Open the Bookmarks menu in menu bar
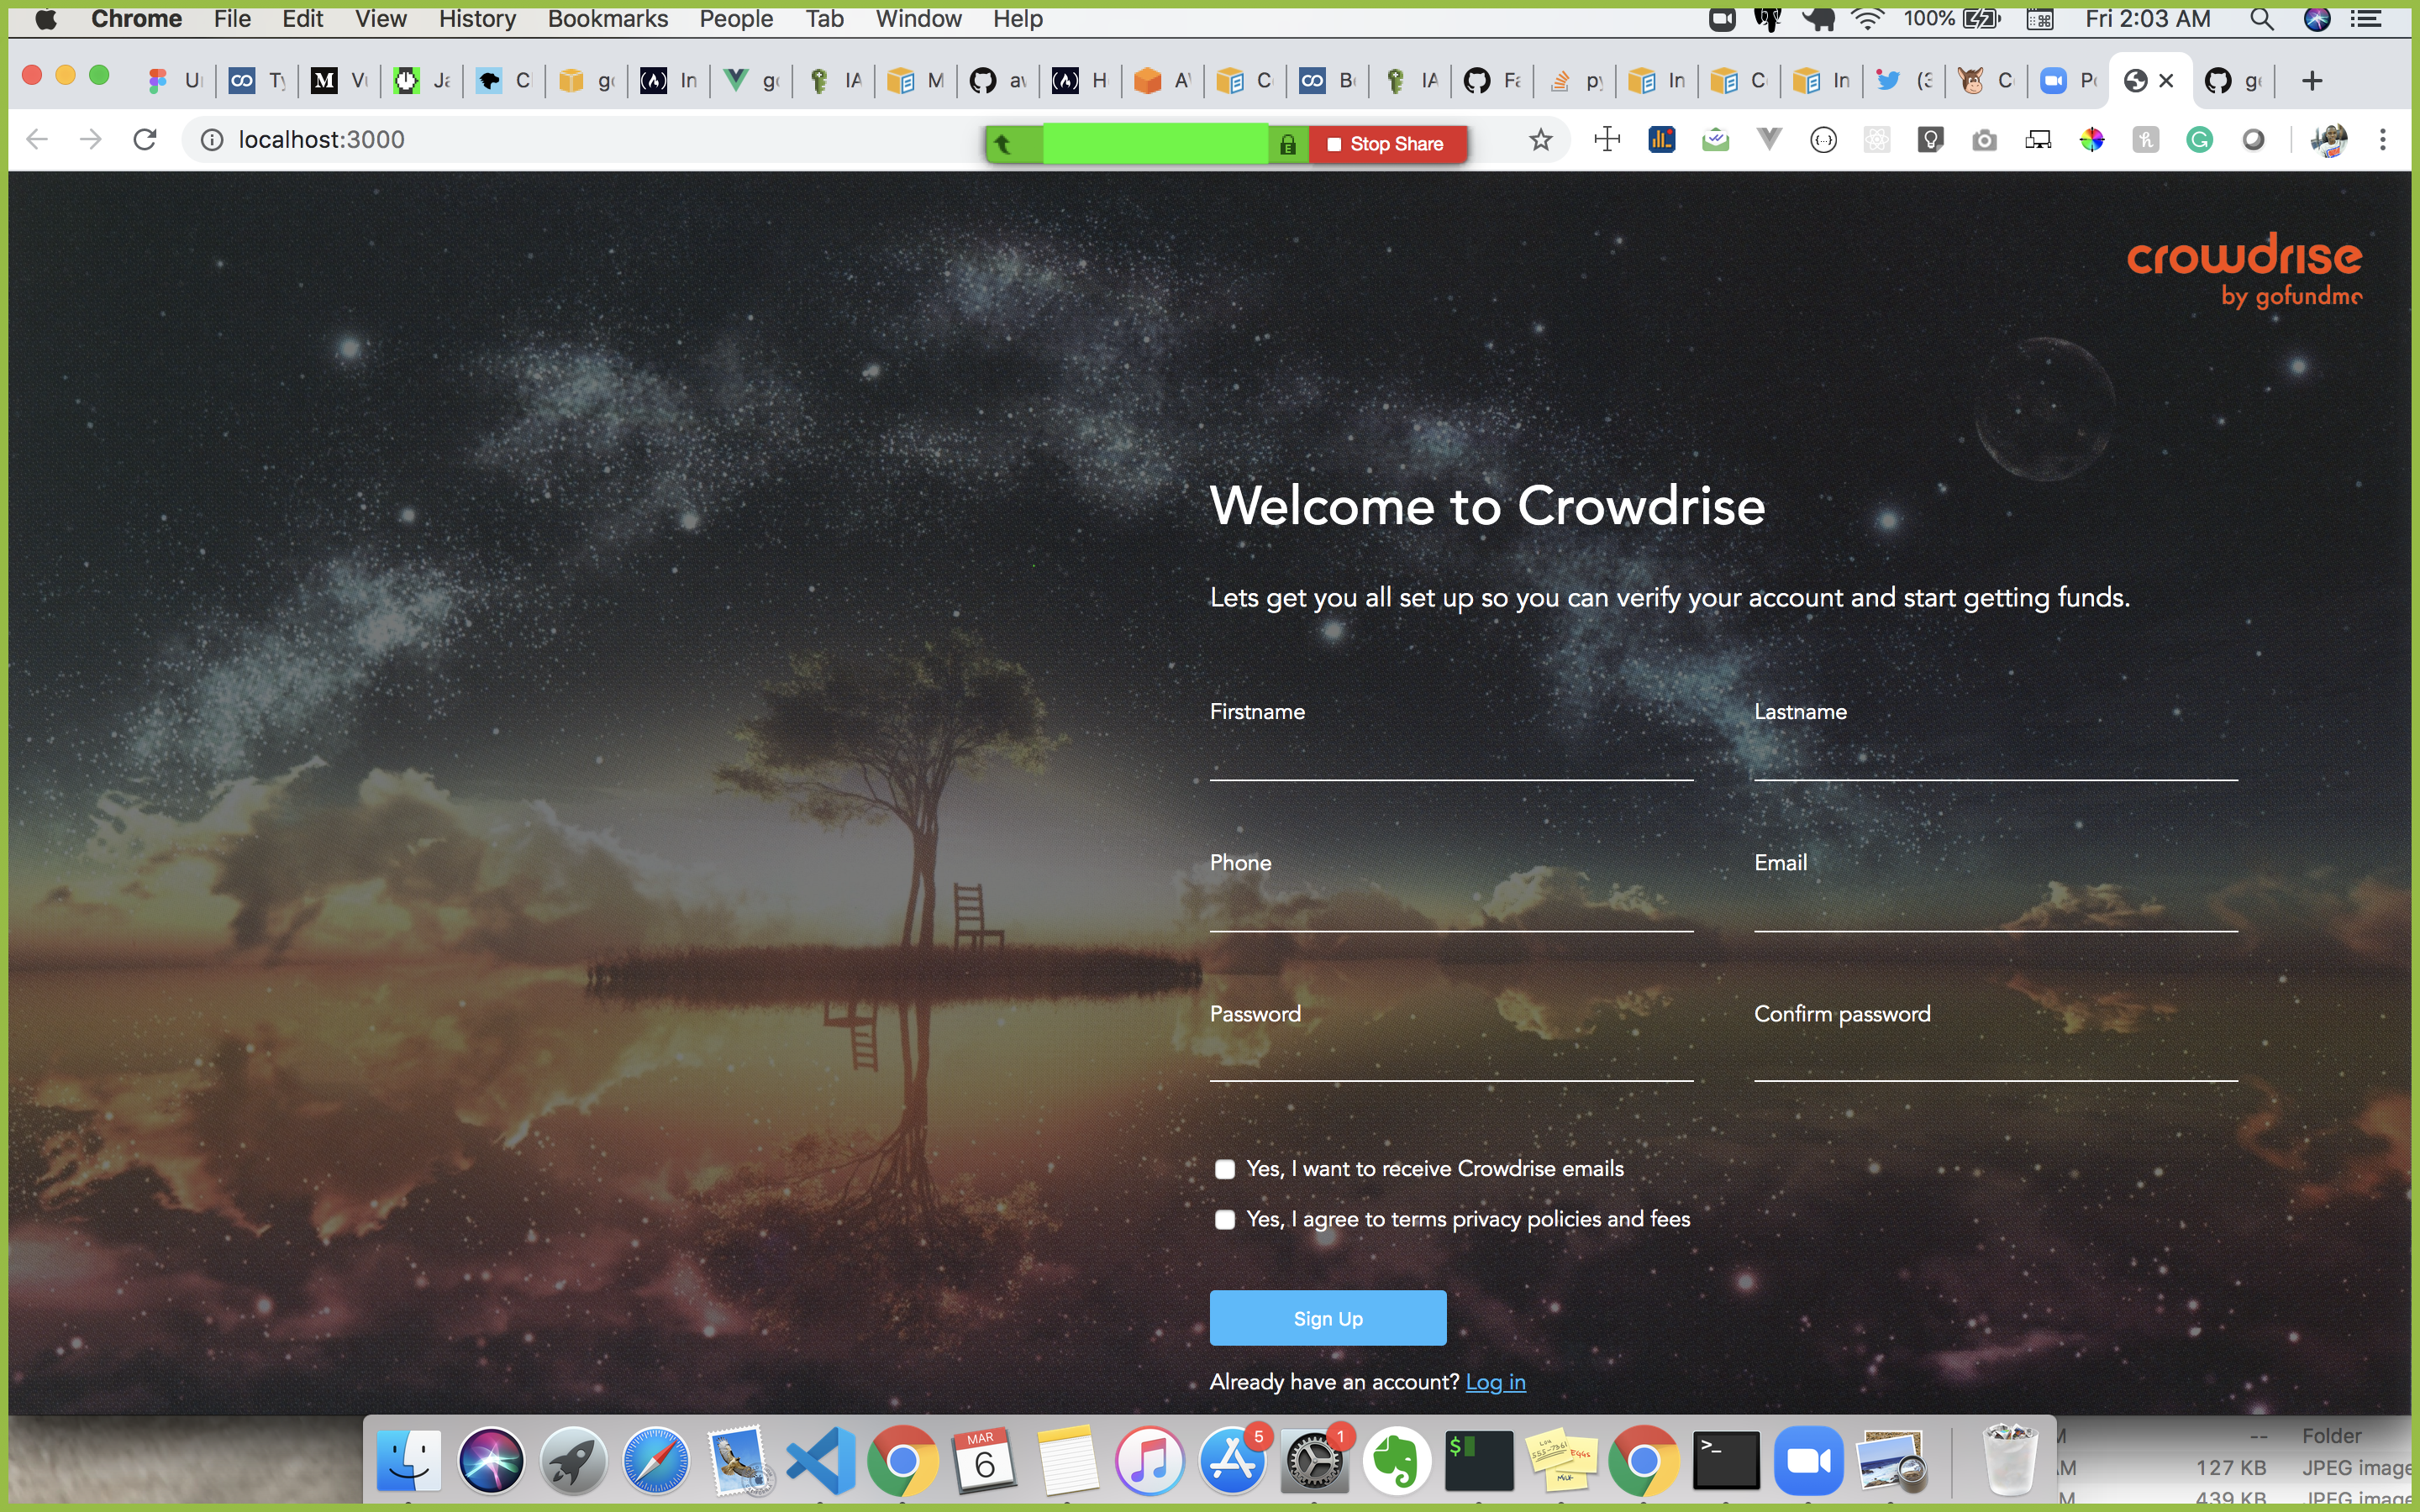This screenshot has width=2420, height=1512. (607, 19)
